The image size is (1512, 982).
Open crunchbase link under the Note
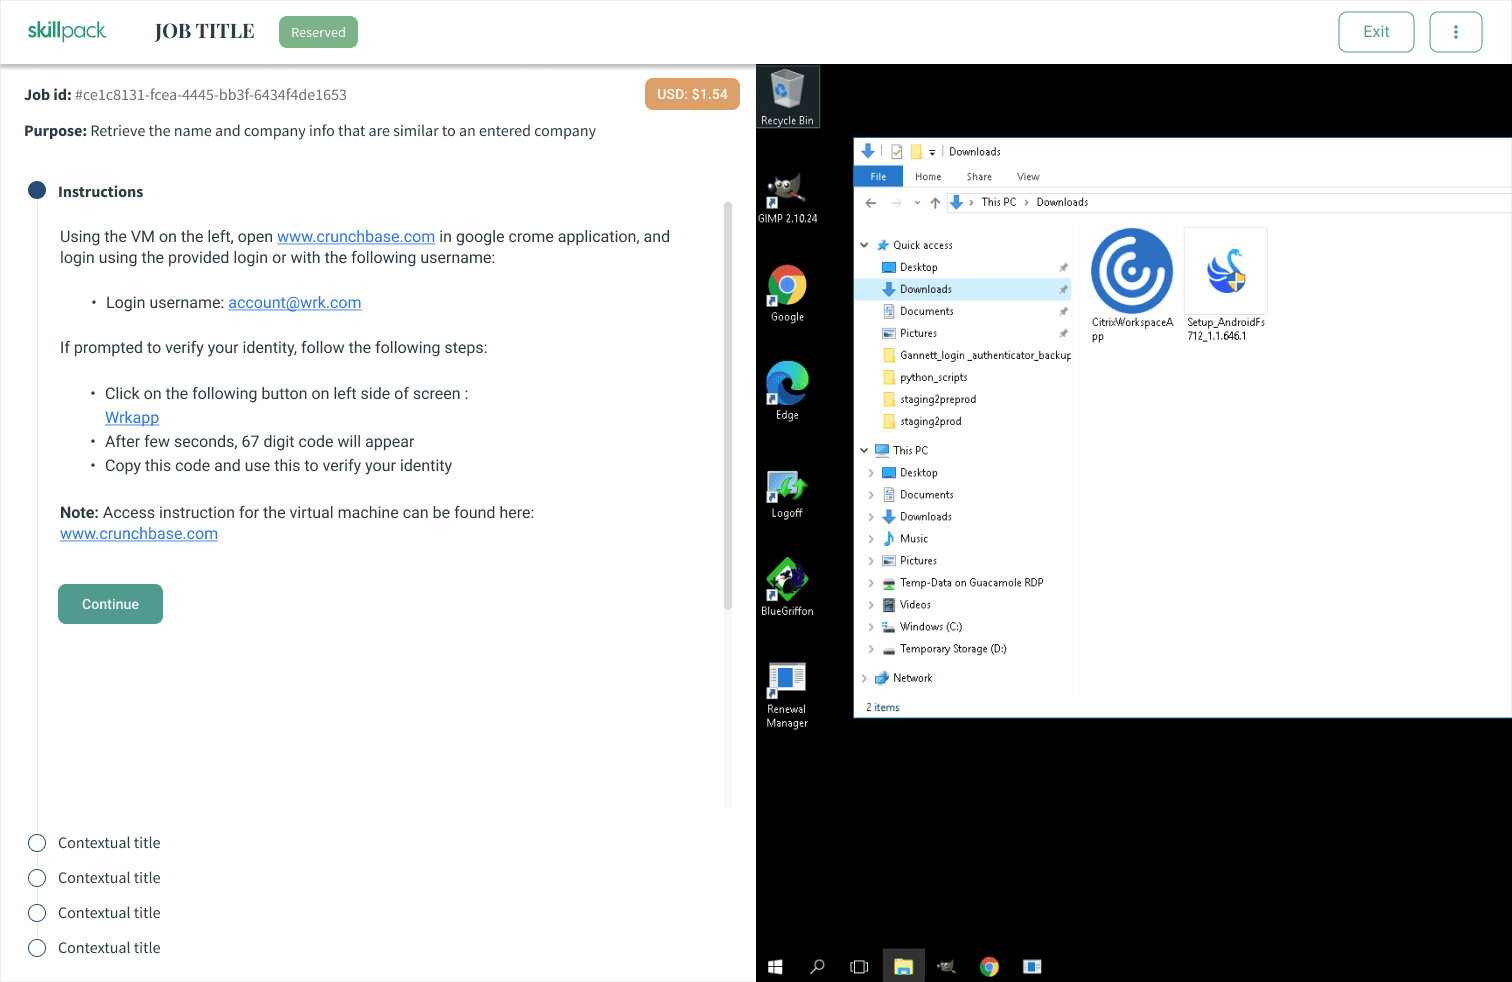click(139, 534)
